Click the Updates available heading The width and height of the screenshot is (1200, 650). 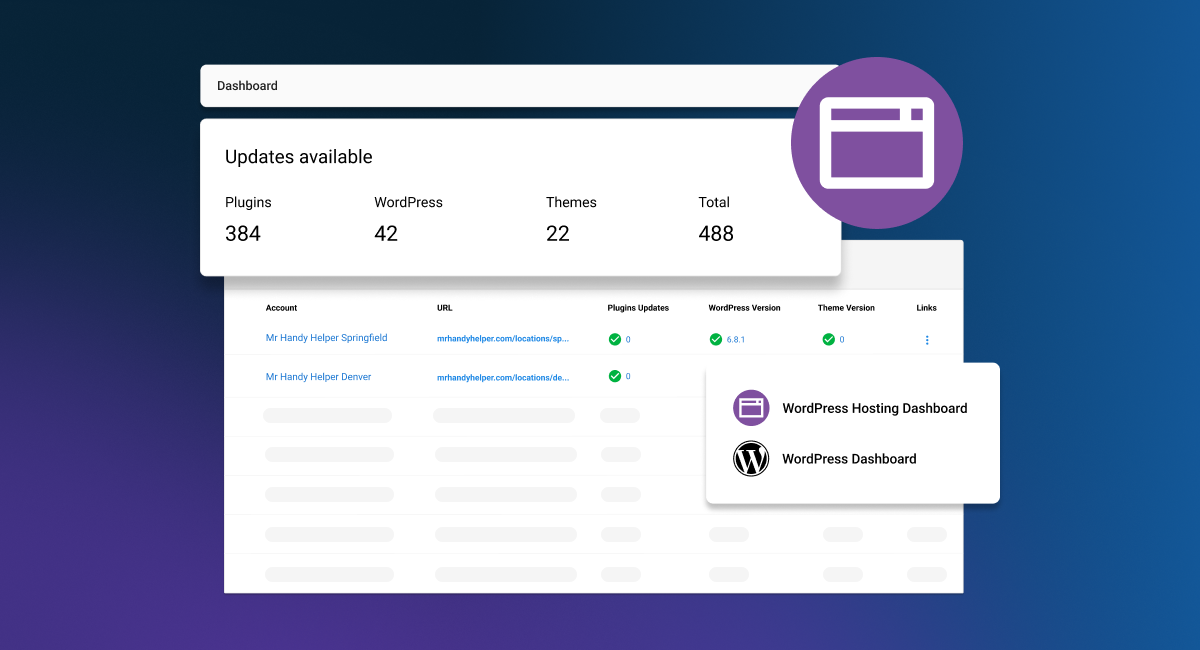[x=299, y=157]
